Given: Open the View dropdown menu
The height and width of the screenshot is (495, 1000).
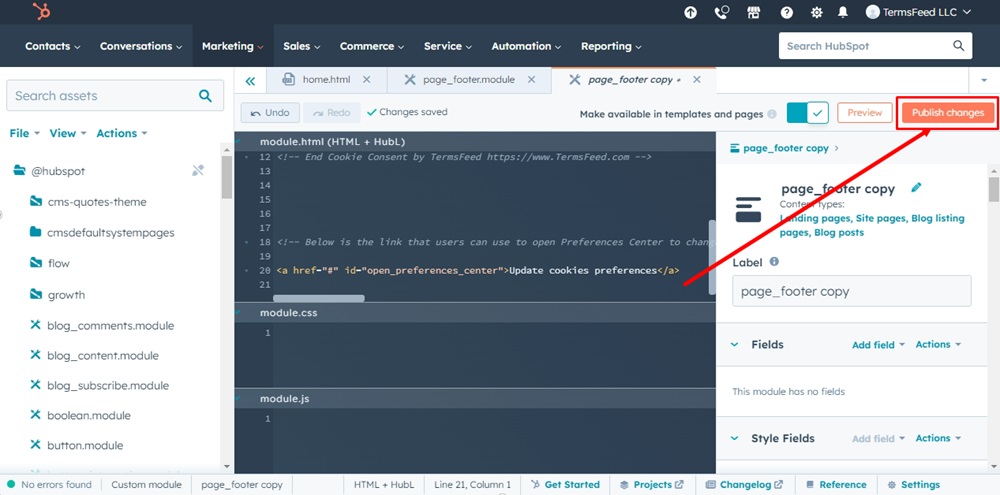Looking at the screenshot, I should click(68, 133).
